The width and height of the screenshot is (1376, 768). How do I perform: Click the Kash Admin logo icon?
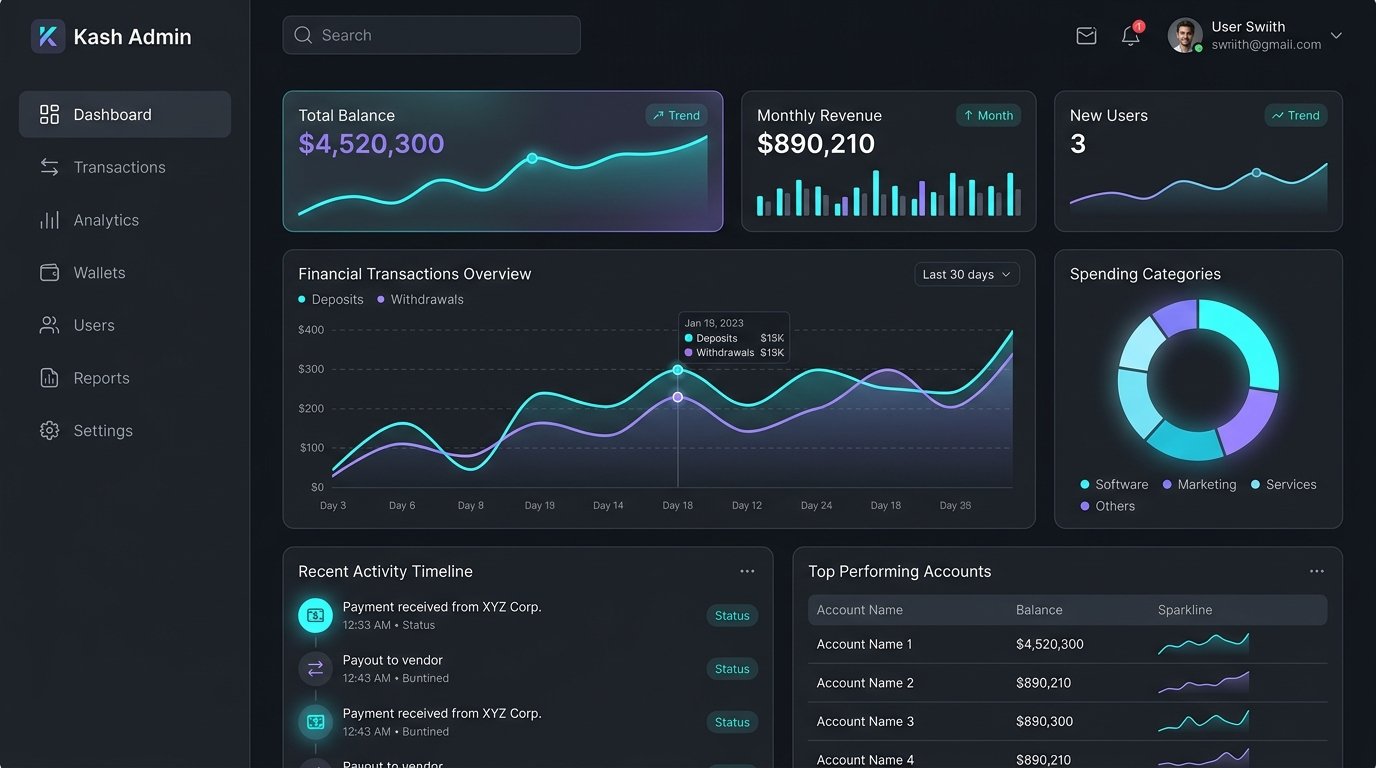point(48,36)
